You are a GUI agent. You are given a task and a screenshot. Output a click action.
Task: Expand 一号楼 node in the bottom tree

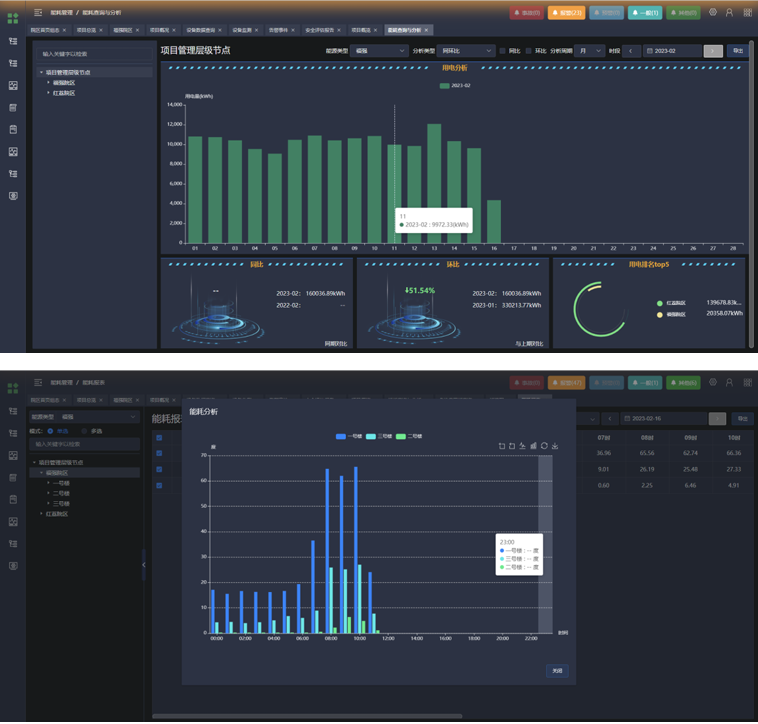tap(48, 483)
